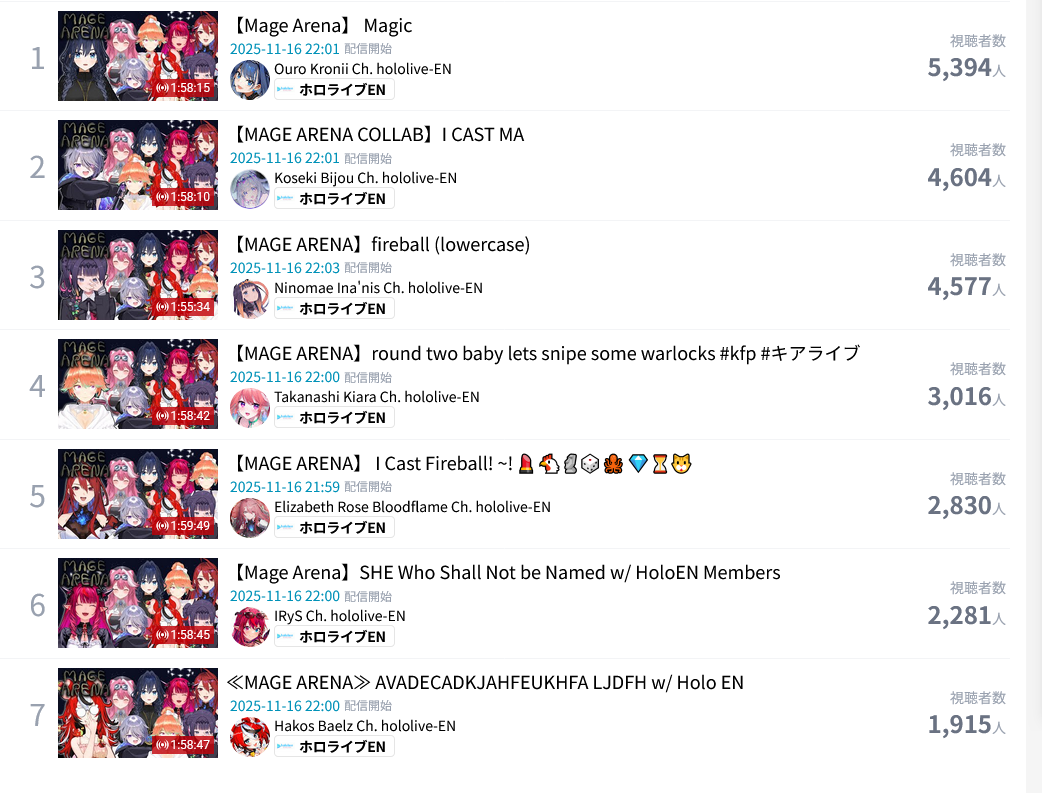This screenshot has height=793, width=1042.
Task: Open the rank 1 Mage Arena stream thumbnail
Action: click(138, 56)
